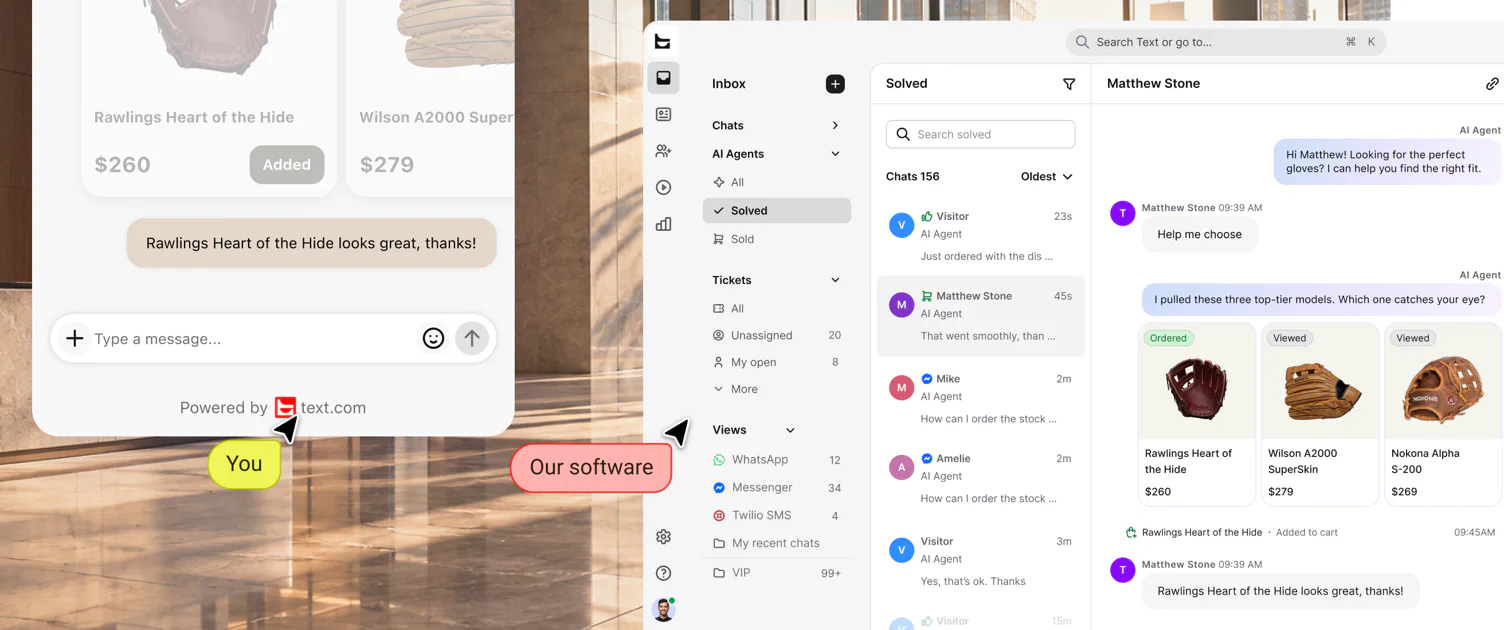Click the Help me choose message
This screenshot has height=630, width=1504.
point(1199,235)
